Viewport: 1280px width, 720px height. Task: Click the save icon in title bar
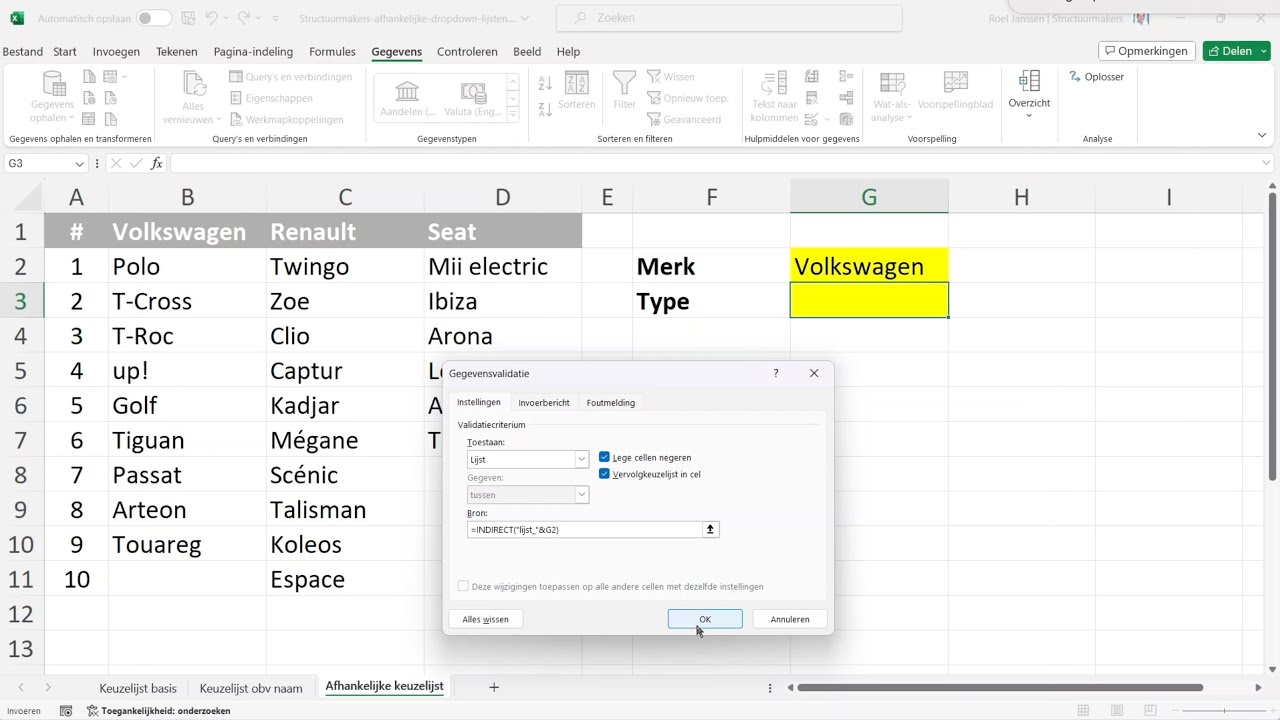pos(189,18)
